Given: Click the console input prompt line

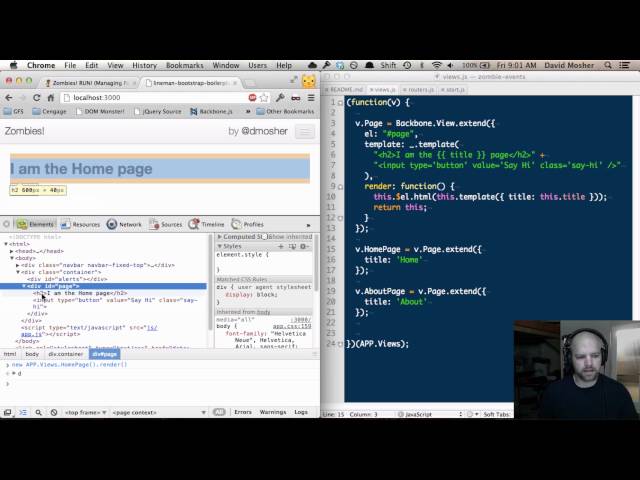Looking at the screenshot, I should [161, 384].
